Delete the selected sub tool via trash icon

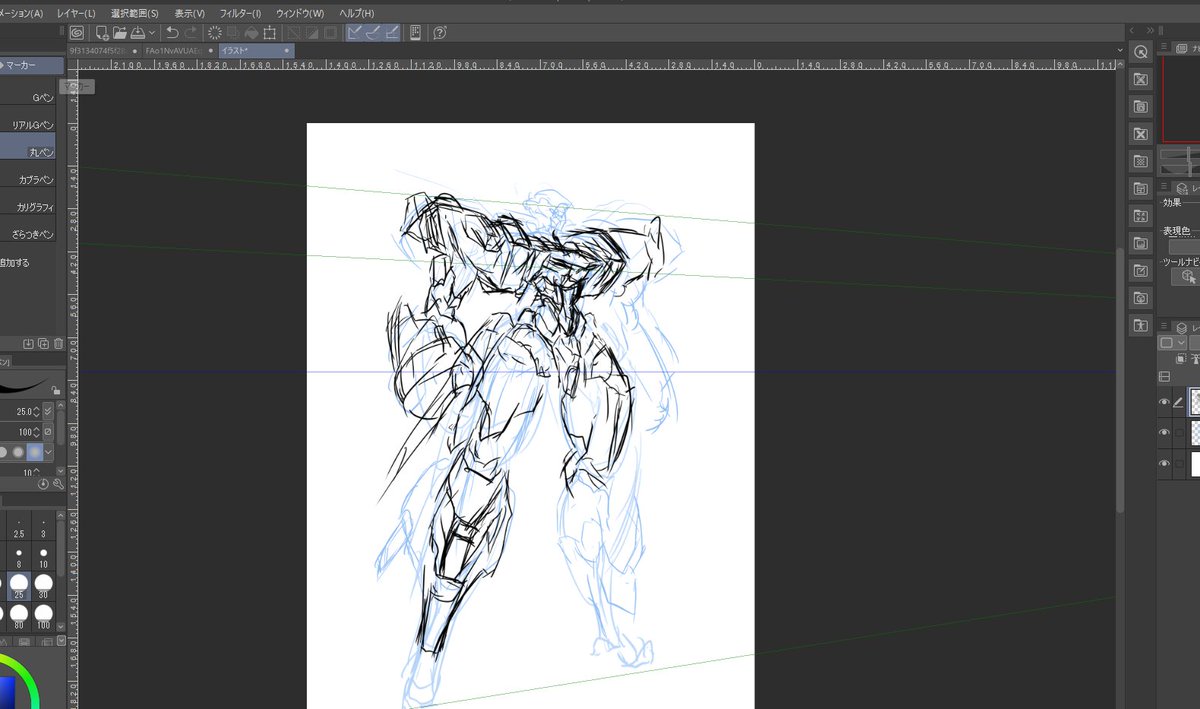coord(58,344)
